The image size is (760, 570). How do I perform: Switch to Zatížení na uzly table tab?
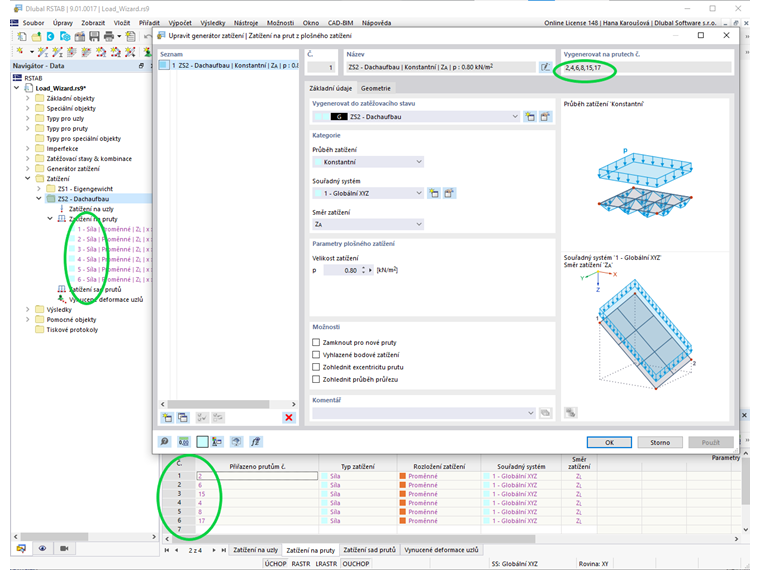point(255,550)
